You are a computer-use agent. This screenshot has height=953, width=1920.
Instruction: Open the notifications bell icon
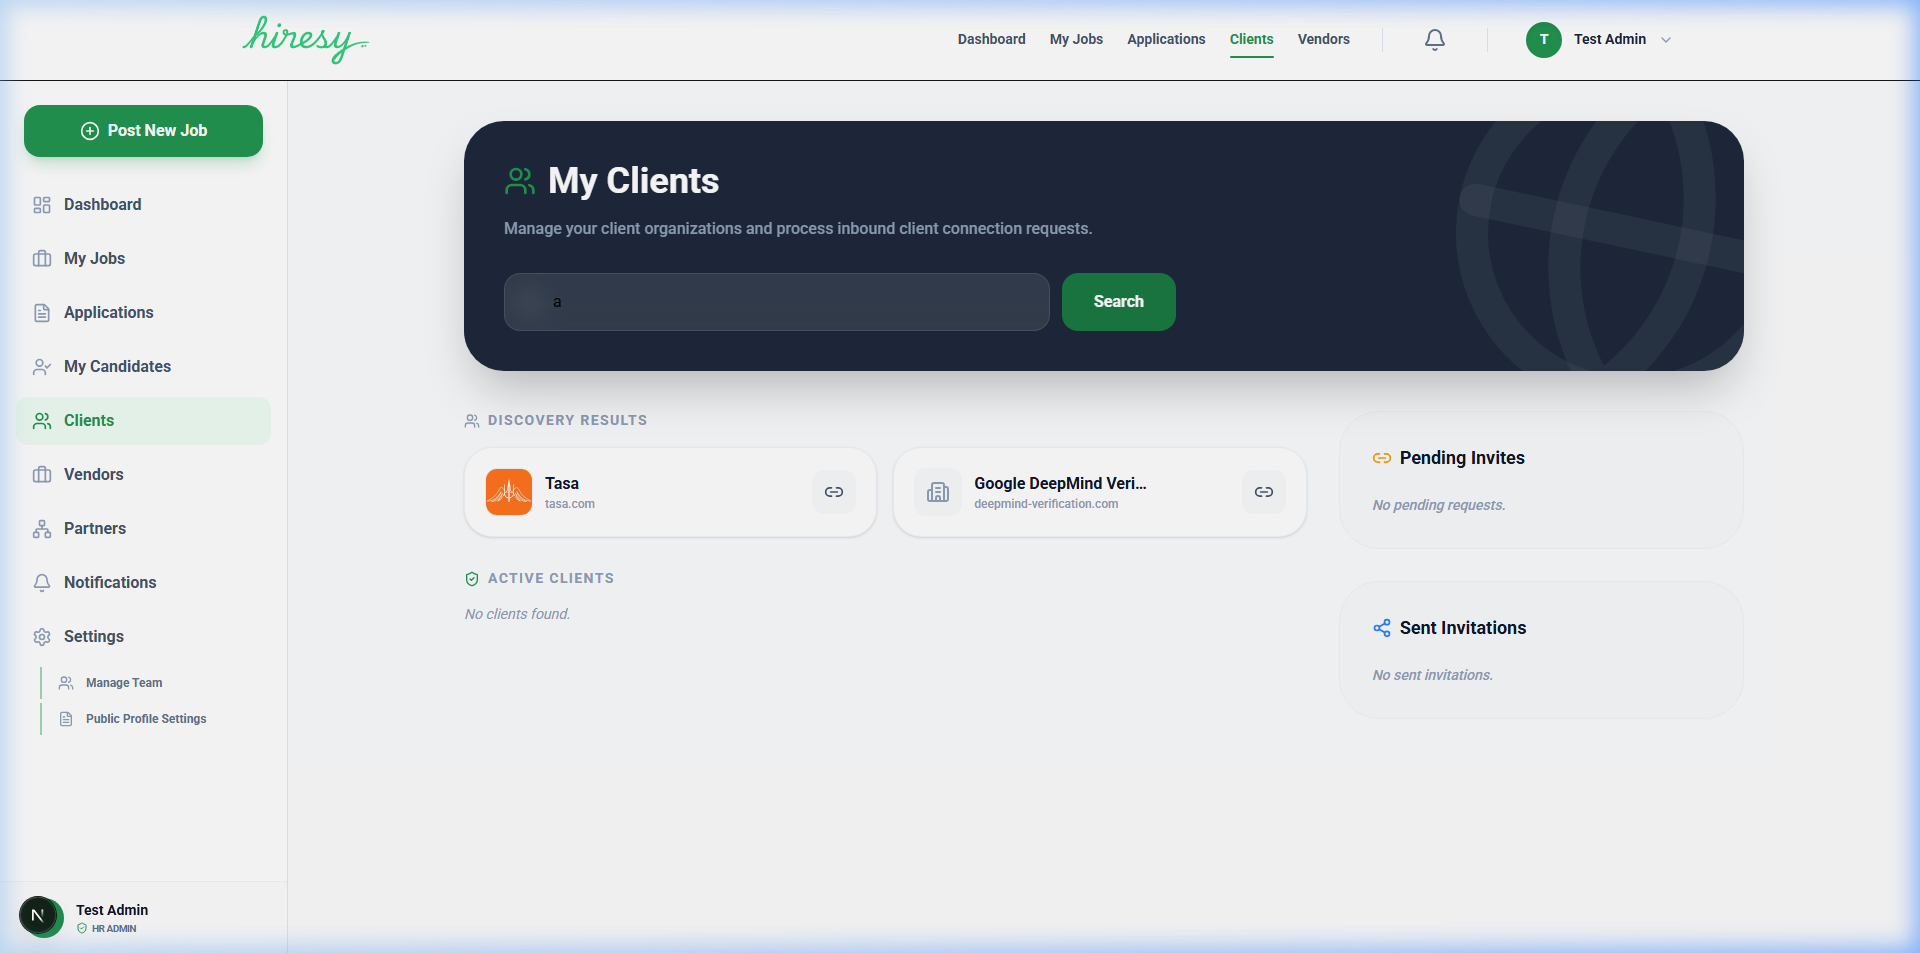point(1435,40)
